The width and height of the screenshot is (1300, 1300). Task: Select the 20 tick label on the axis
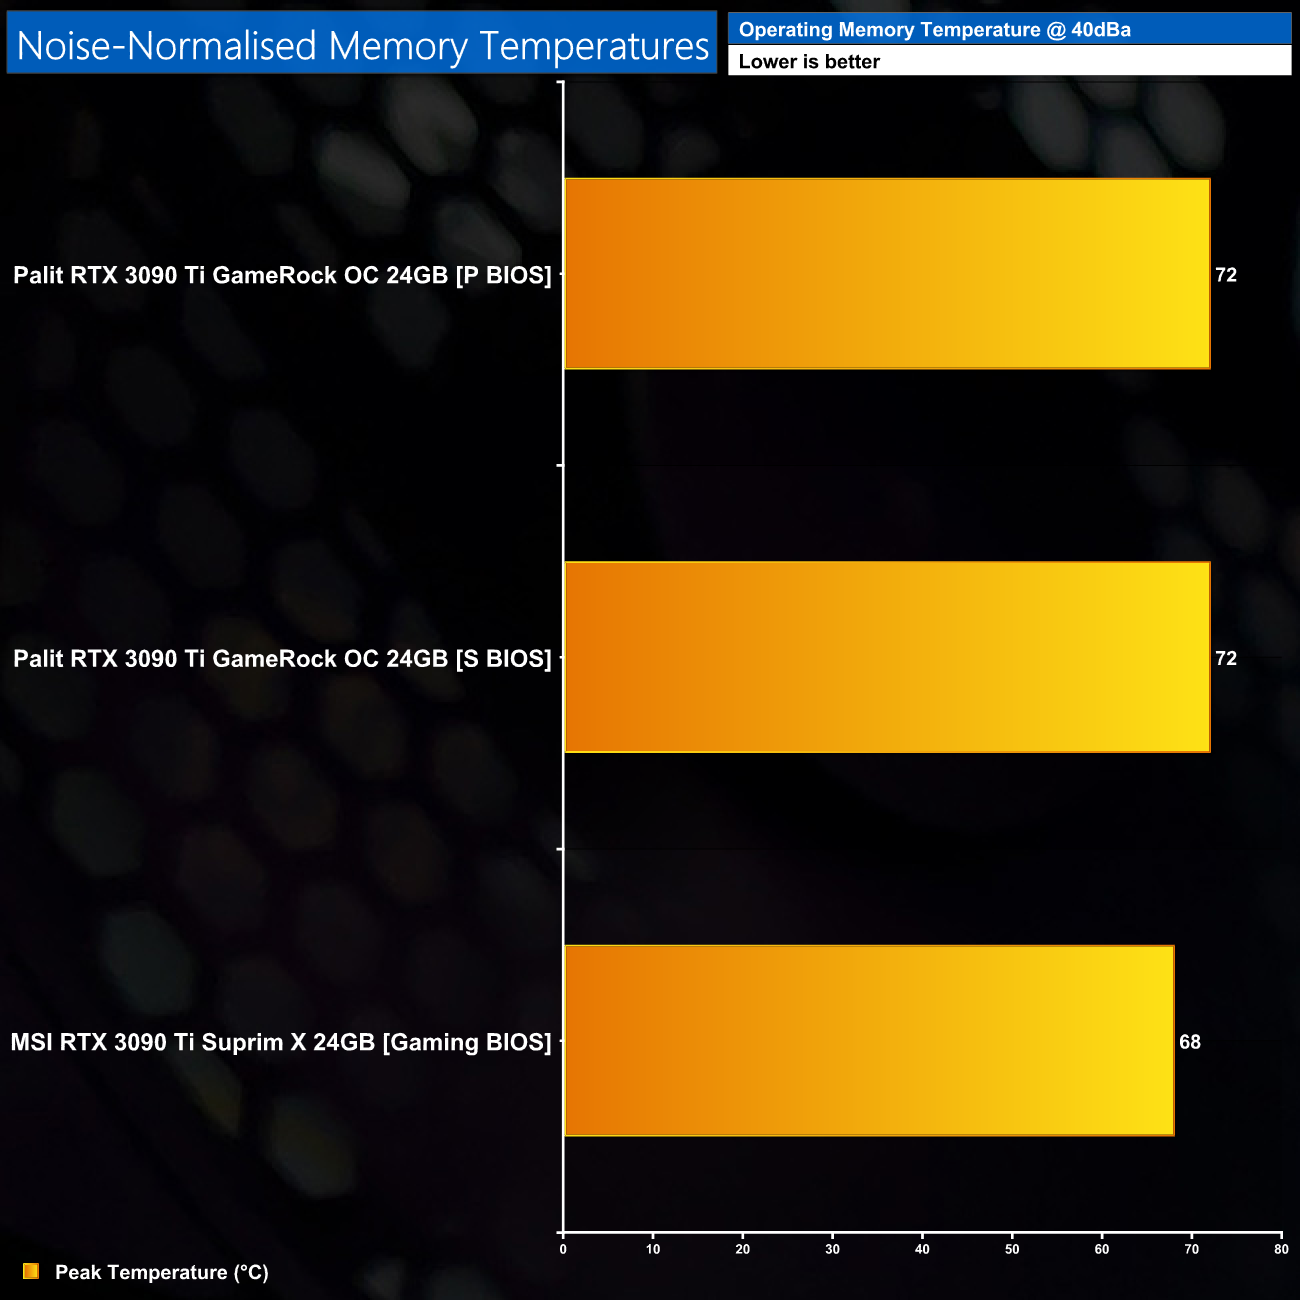743,1249
